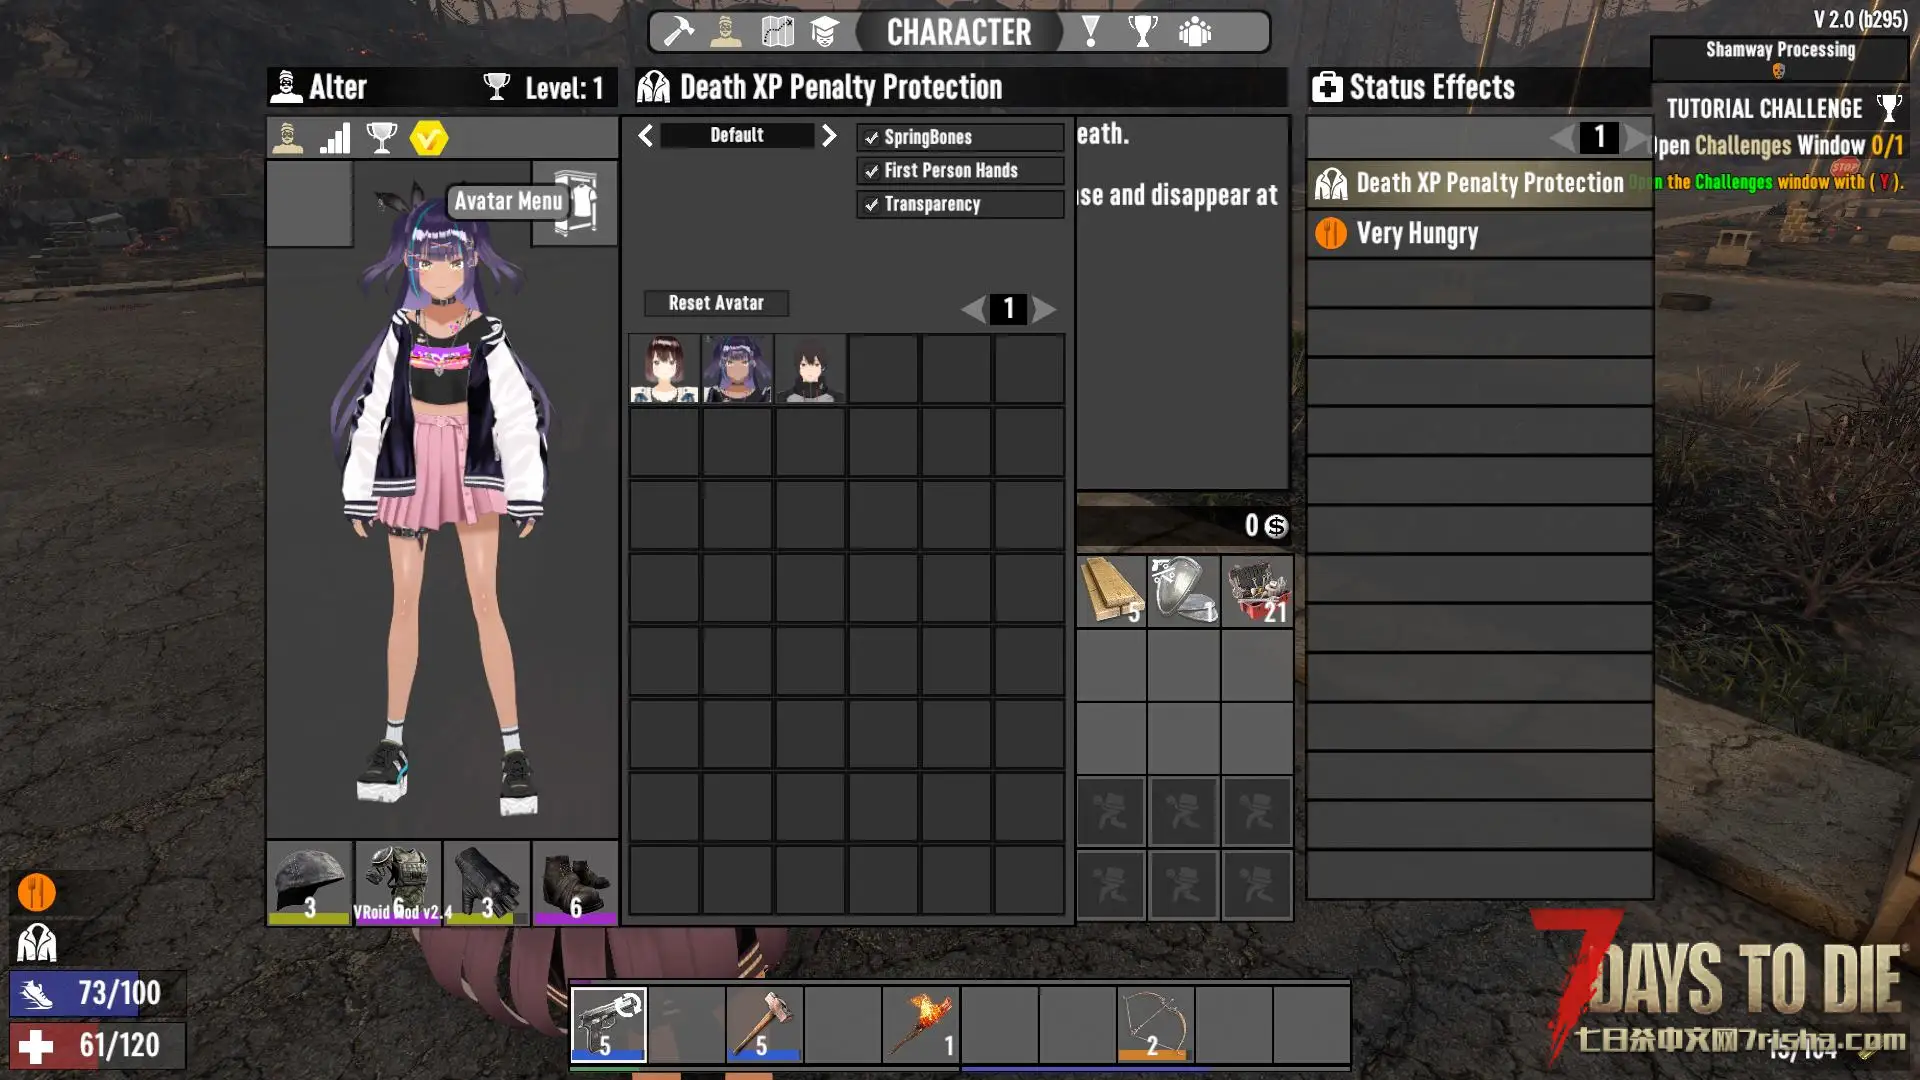Open the map tab icon
Viewport: 1920px width, 1080px height.
tap(777, 32)
